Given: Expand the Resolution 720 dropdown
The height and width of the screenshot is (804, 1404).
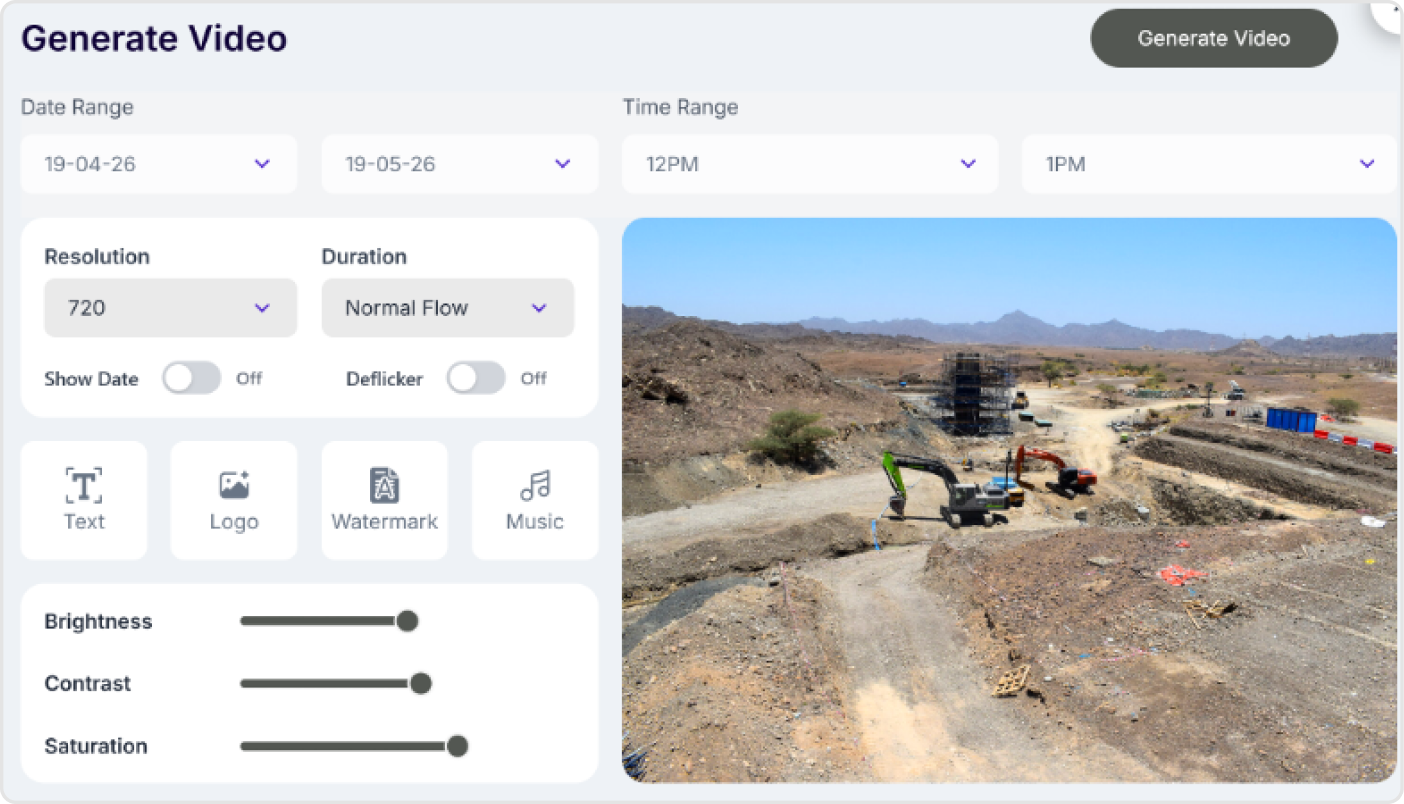Looking at the screenshot, I should click(171, 308).
